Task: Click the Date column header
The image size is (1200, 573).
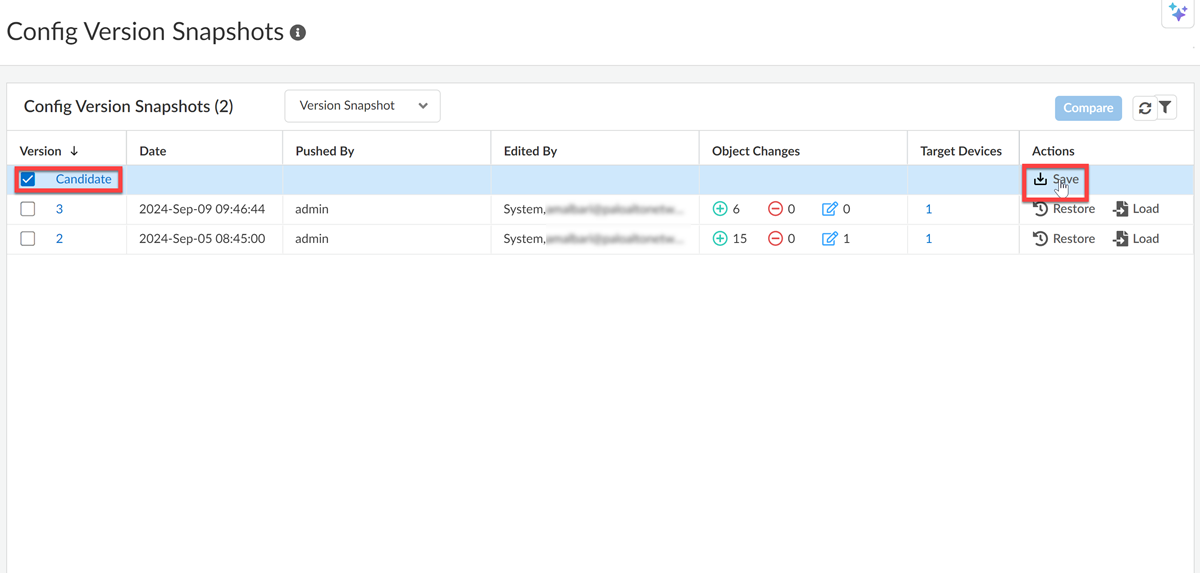Action: [x=153, y=151]
